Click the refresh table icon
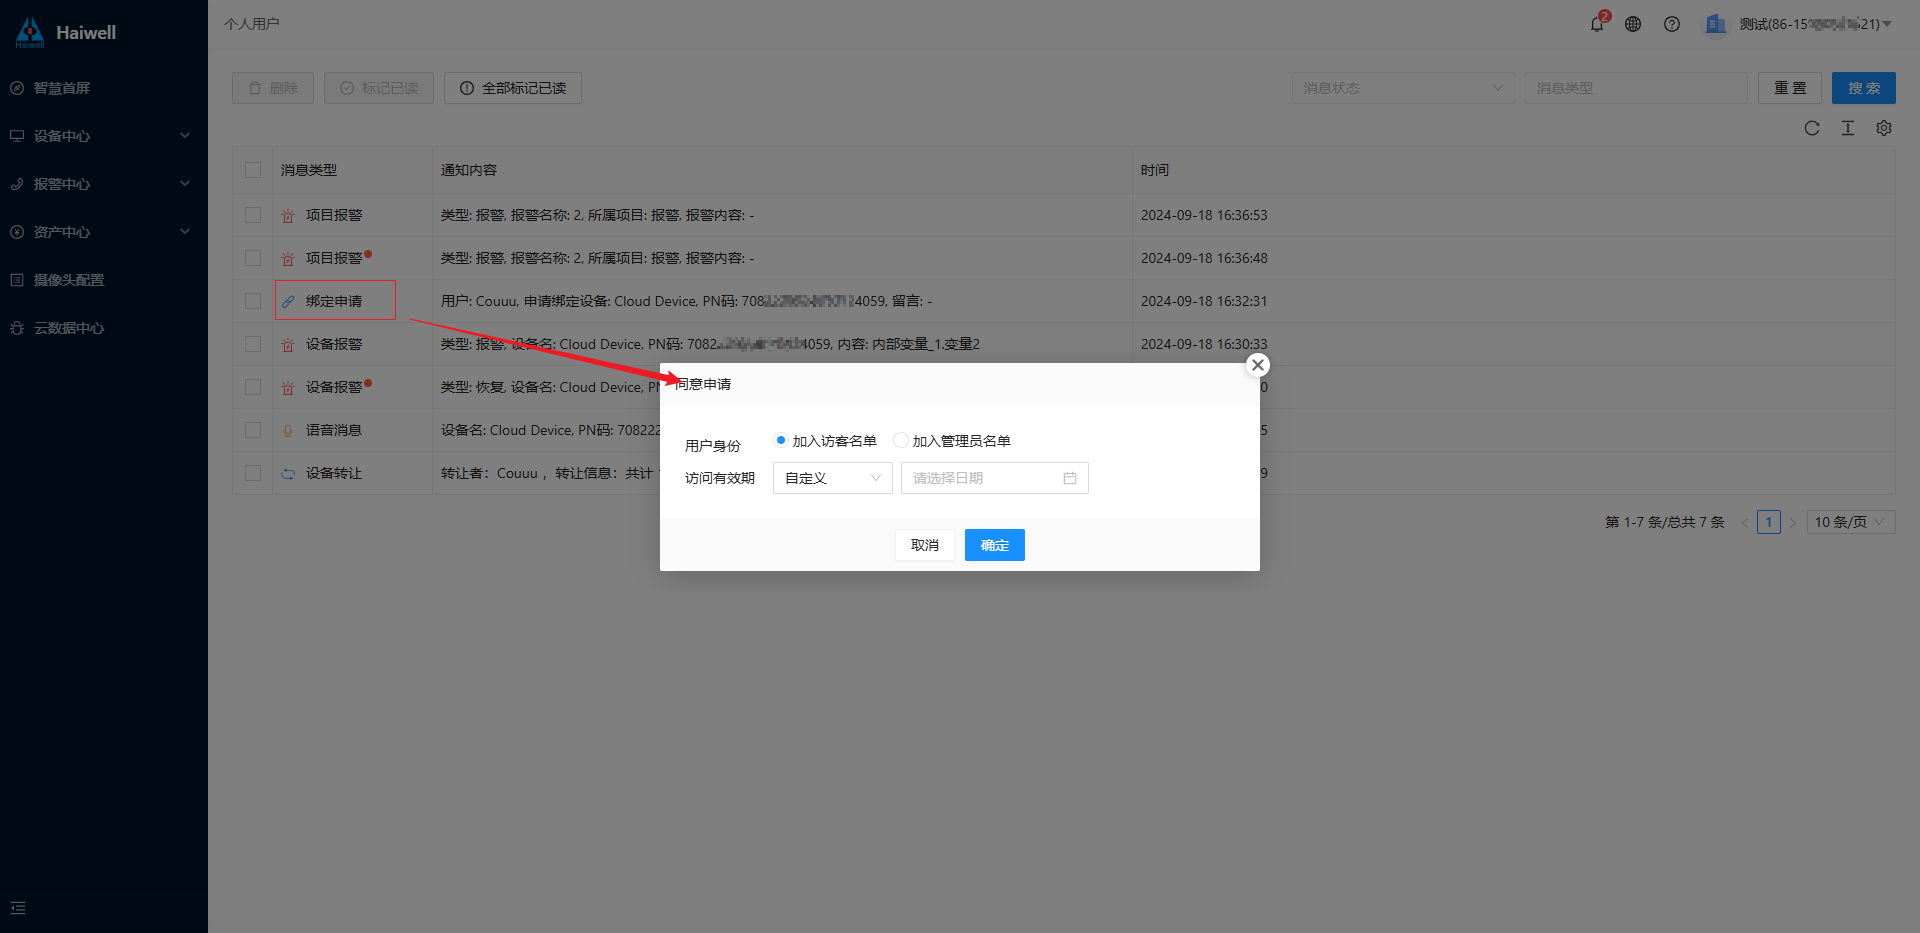Image resolution: width=1920 pixels, height=933 pixels. coord(1812,128)
